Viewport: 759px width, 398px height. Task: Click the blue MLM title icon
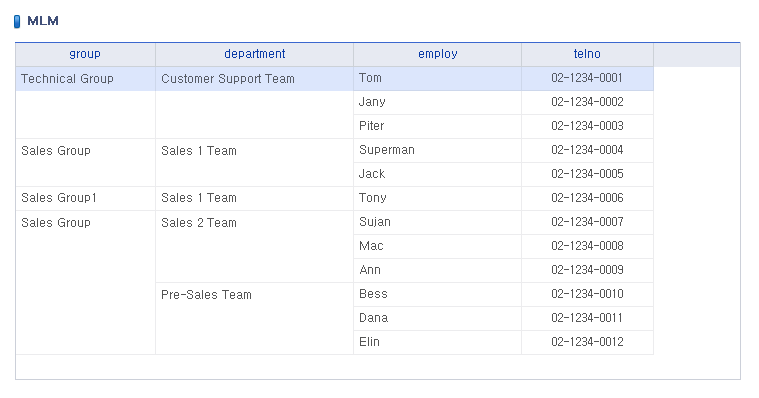pyautogui.click(x=17, y=21)
